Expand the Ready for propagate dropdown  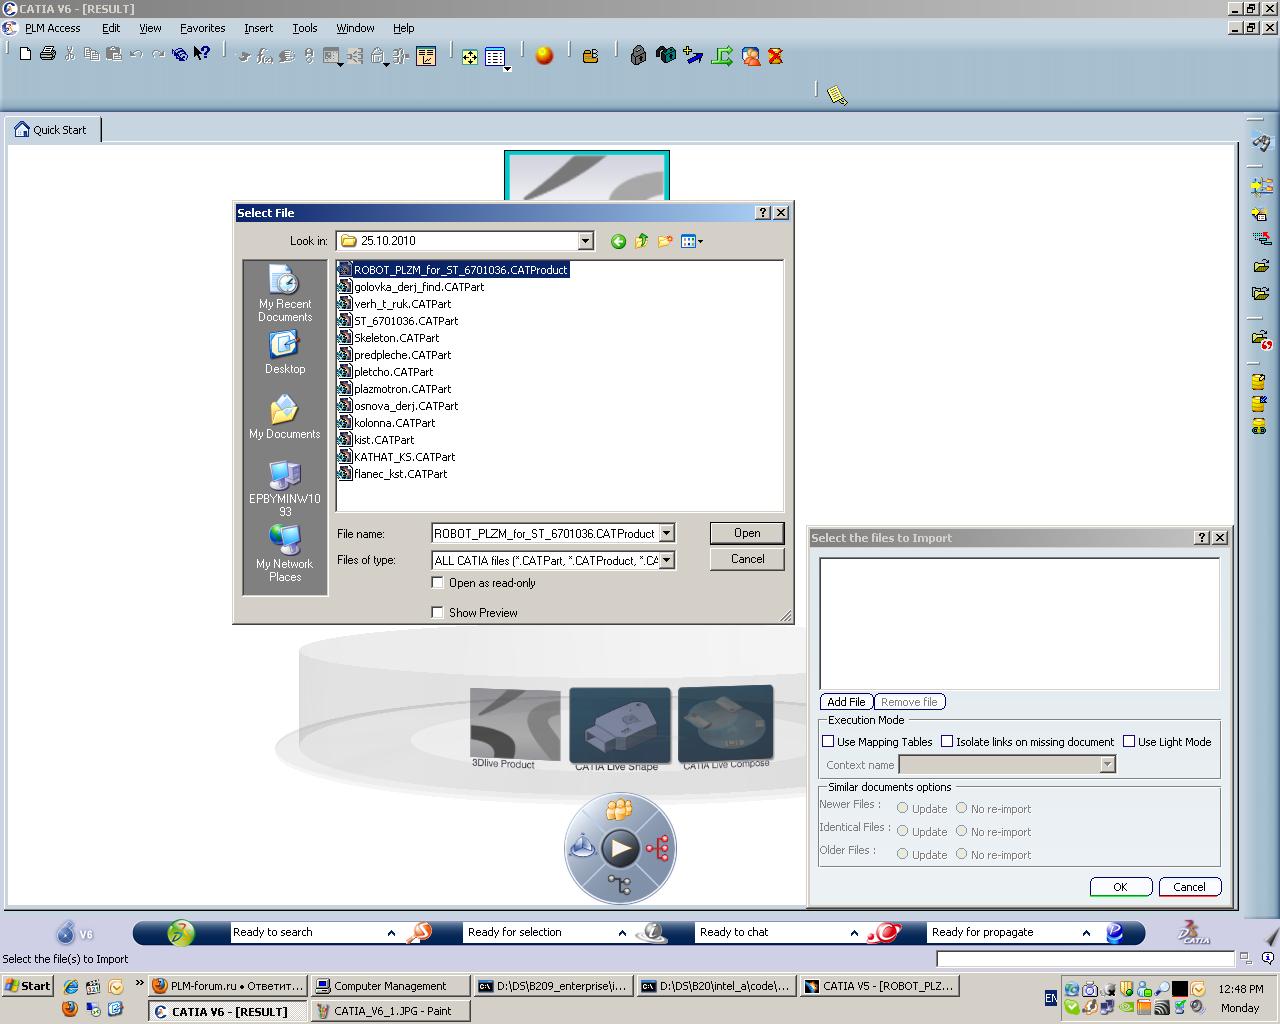(1086, 933)
